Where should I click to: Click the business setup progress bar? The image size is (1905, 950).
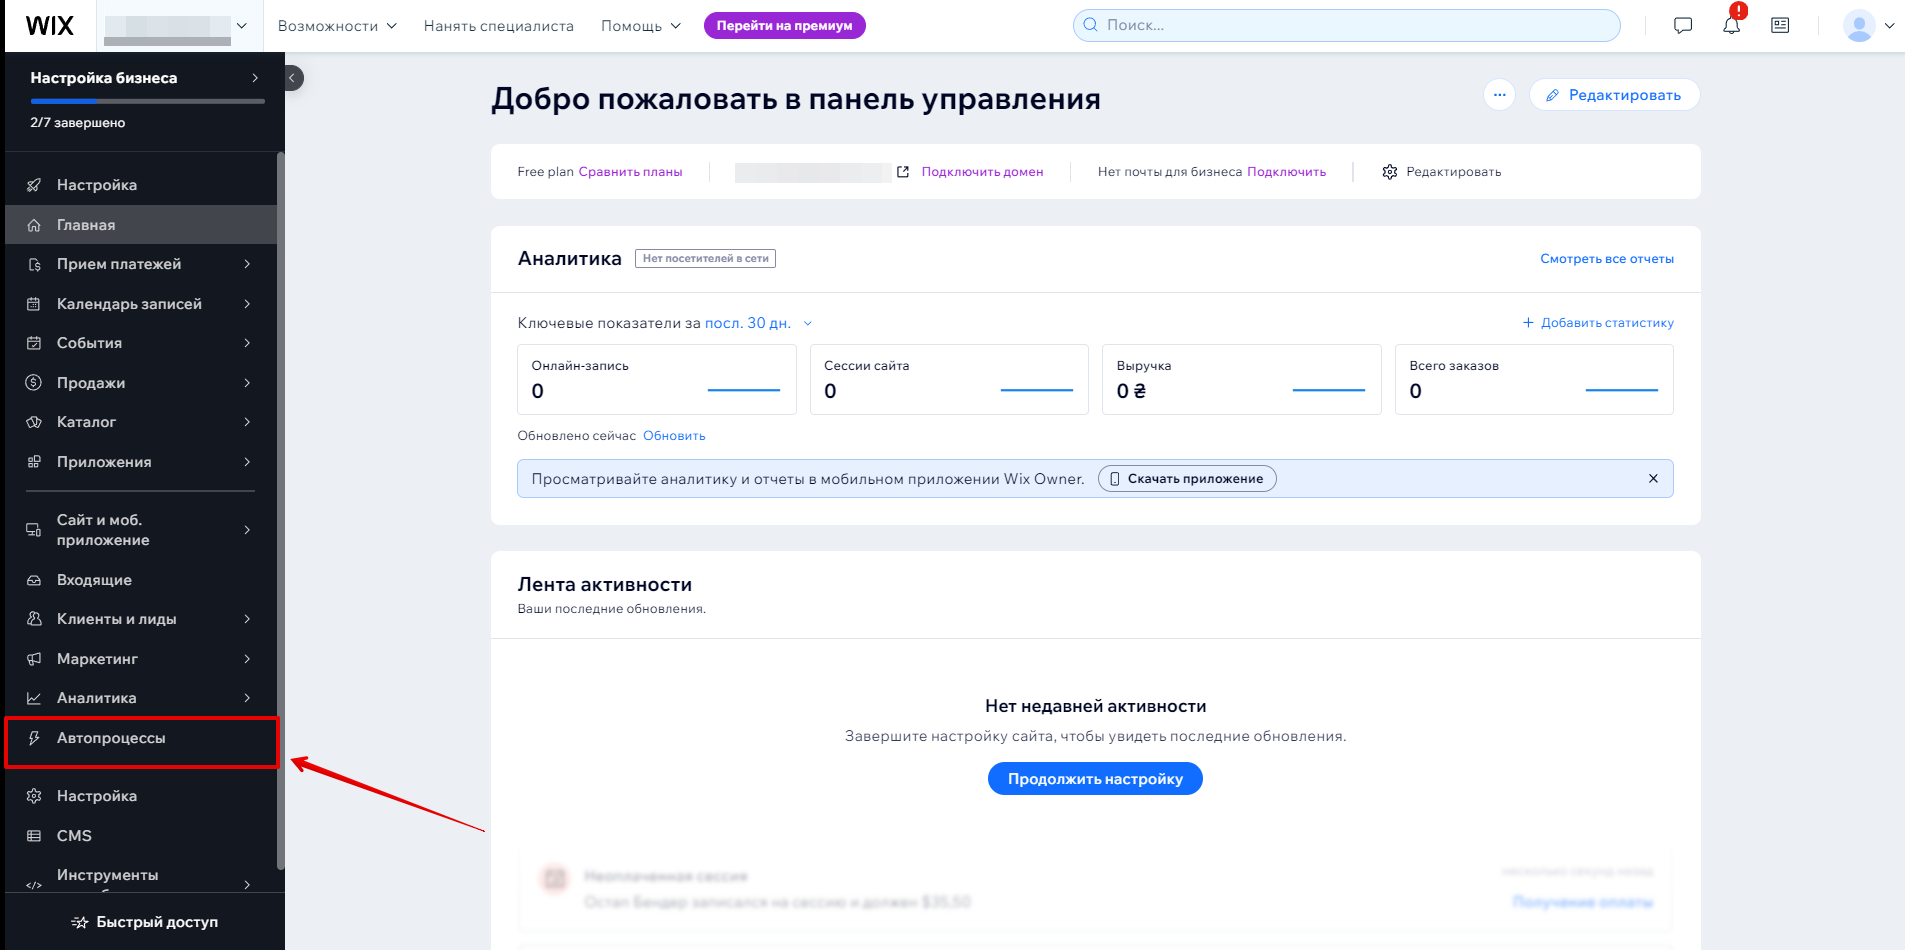coord(147,101)
